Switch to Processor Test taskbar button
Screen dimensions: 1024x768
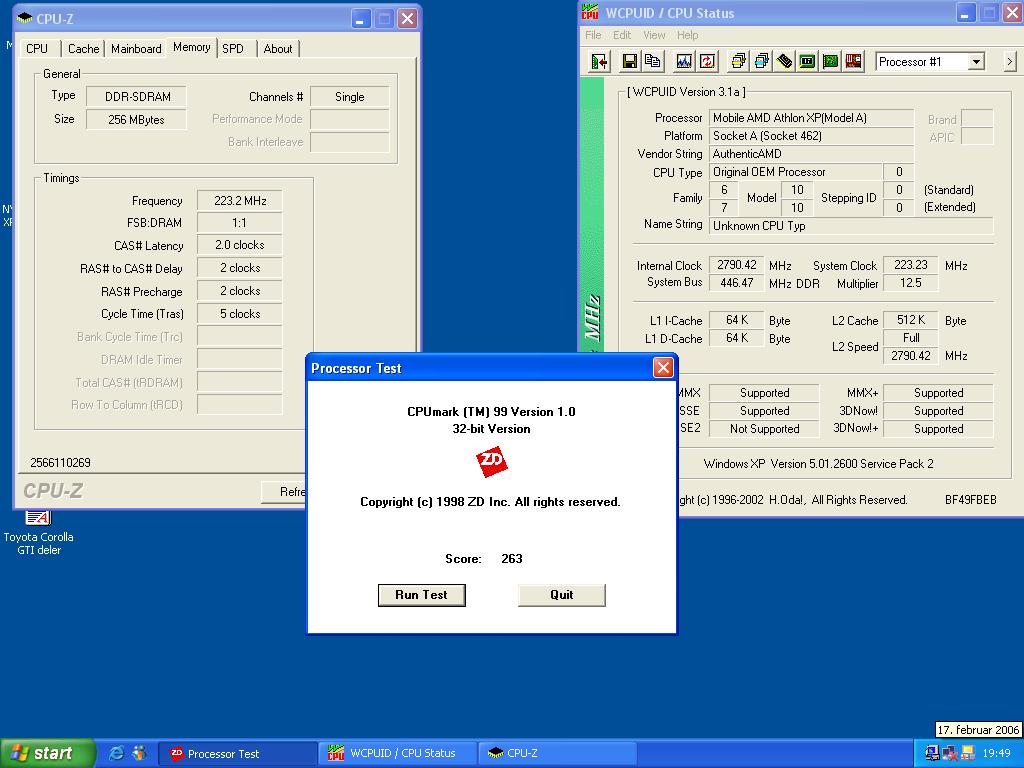(x=238, y=753)
